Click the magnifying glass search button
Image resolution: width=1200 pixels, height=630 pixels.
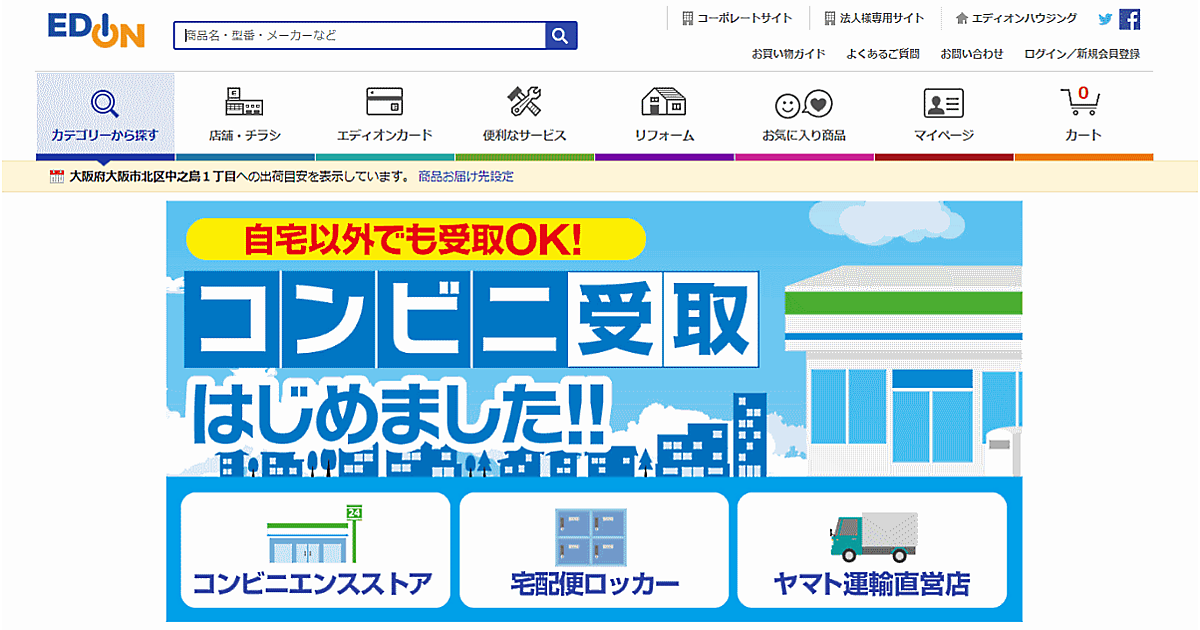tap(560, 36)
